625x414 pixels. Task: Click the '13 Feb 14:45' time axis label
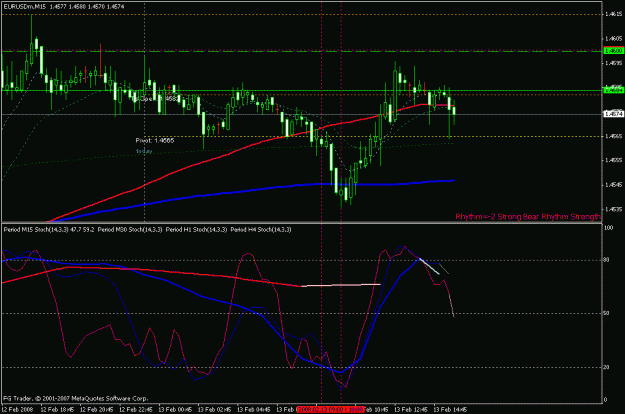(450, 410)
